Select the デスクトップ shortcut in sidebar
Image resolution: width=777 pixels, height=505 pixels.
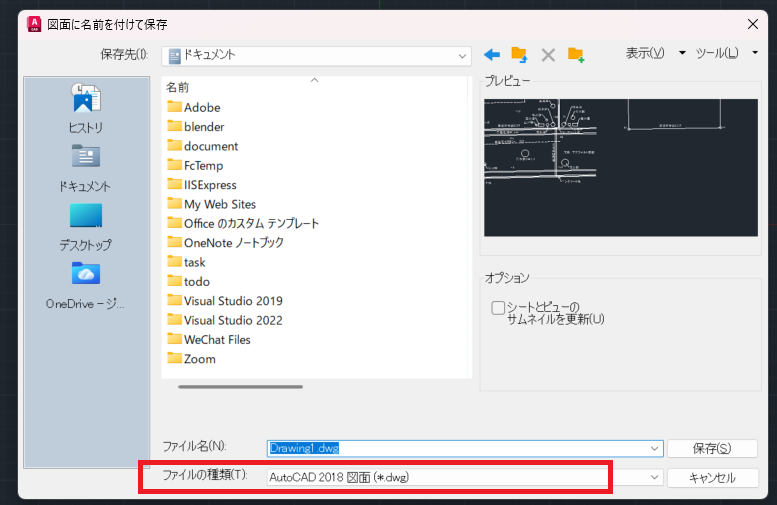point(85,226)
